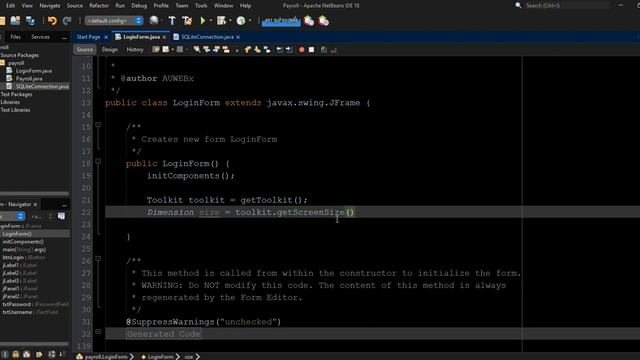Screen dimensions: 640x360
Task: Build project with the hammer icon
Action: pyautogui.click(x=172, y=21)
